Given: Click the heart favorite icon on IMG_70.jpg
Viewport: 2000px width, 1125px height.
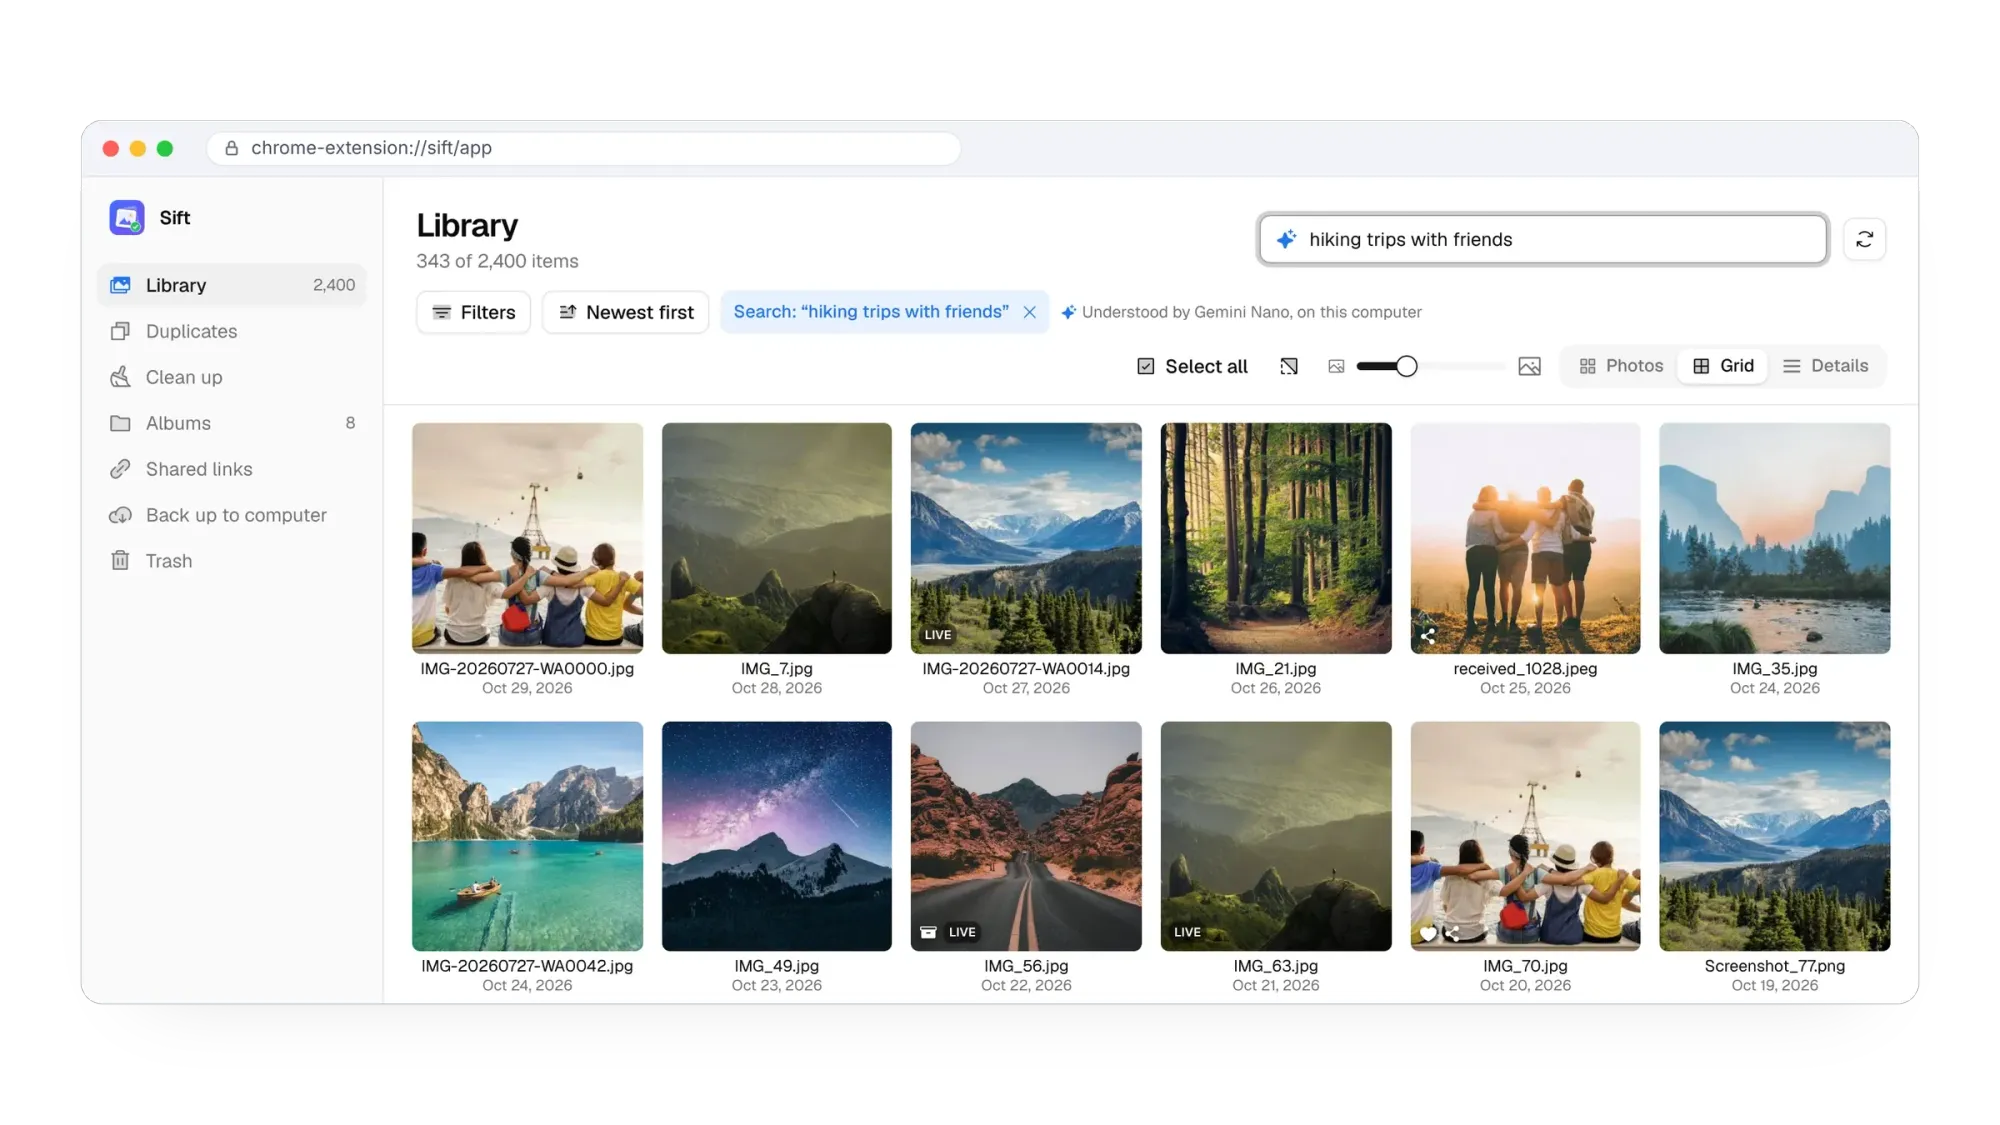Looking at the screenshot, I should point(1428,934).
